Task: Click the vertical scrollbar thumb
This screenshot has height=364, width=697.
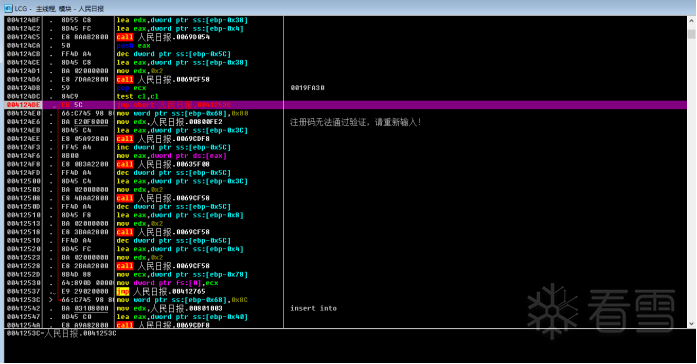Action: click(x=692, y=34)
